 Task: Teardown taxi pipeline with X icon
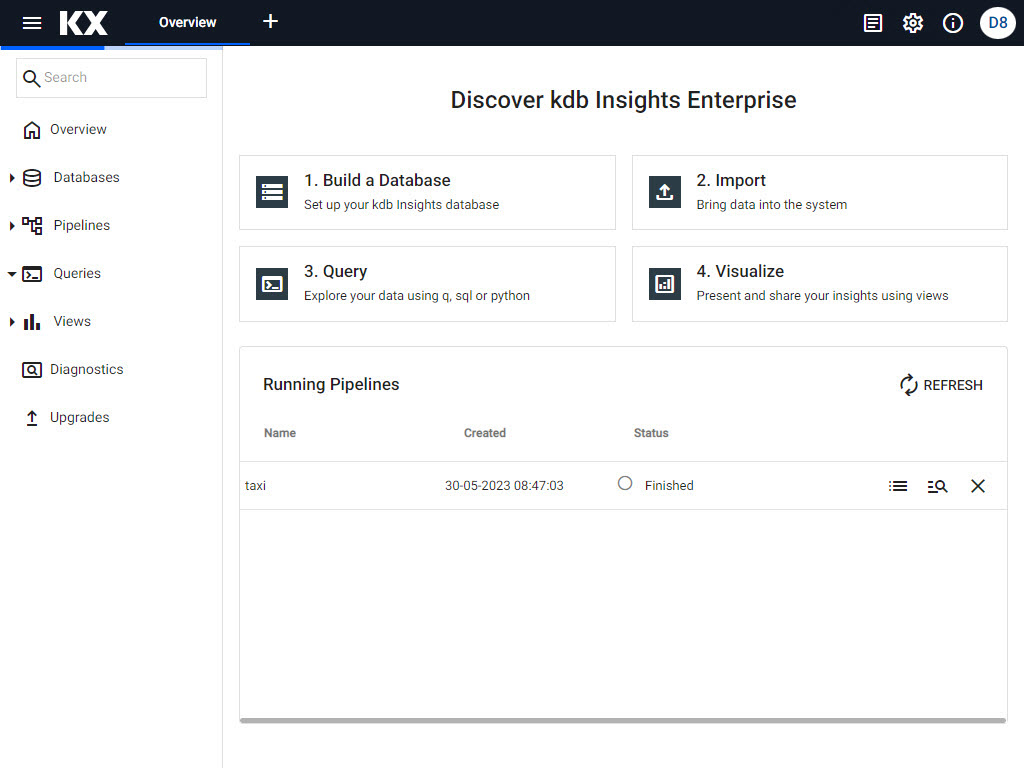click(x=978, y=487)
